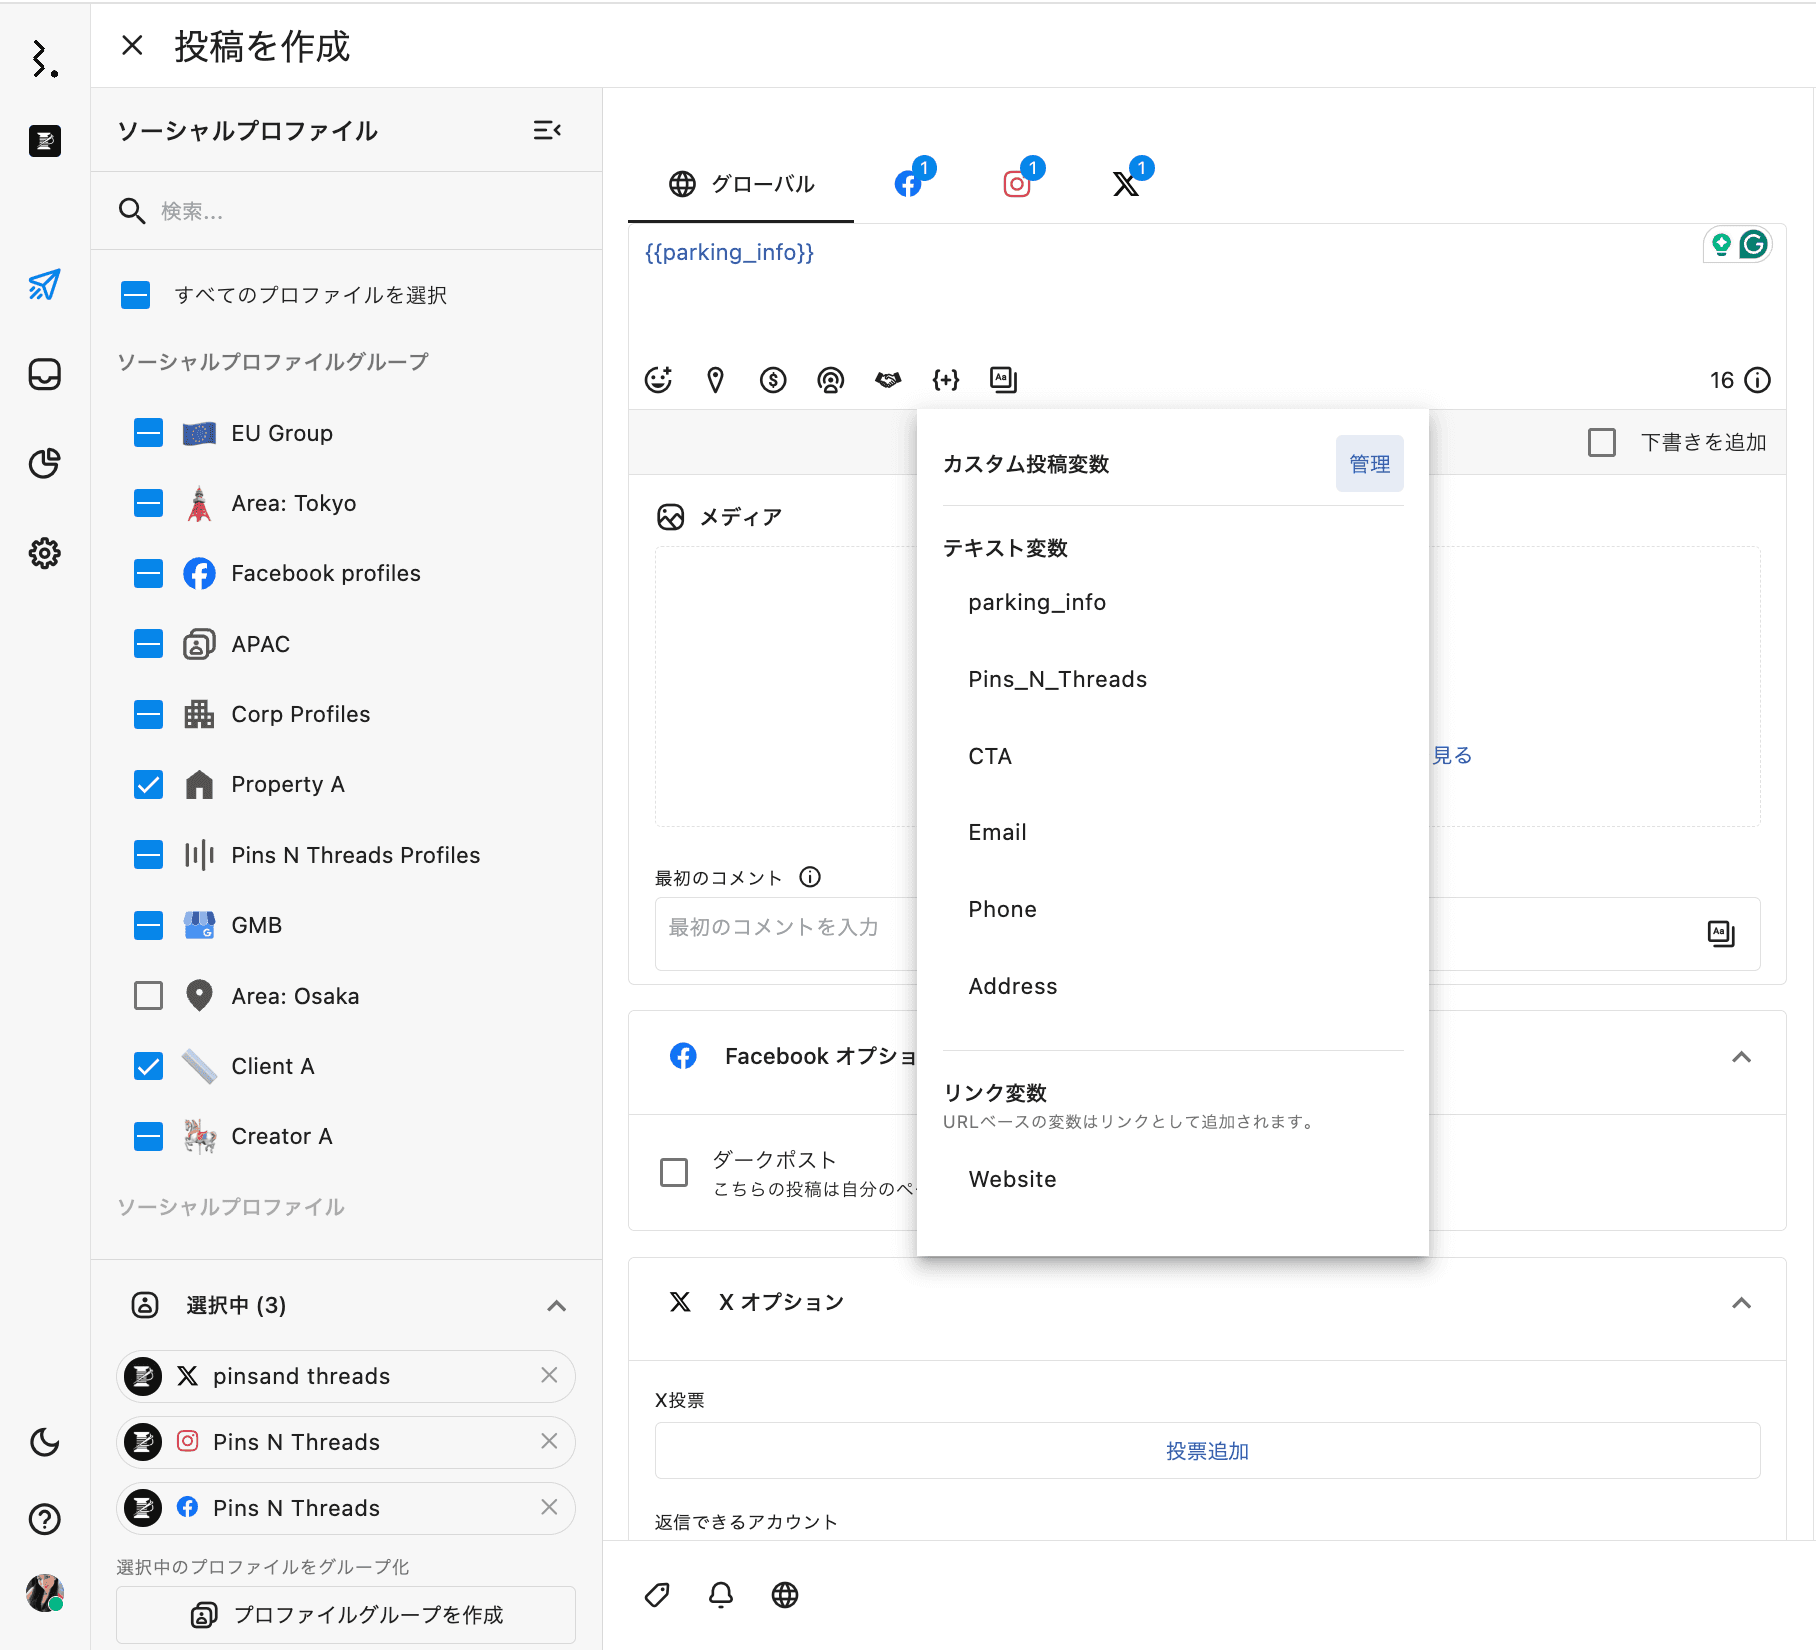Click the 管理 button in variables popup
This screenshot has width=1816, height=1650.
coord(1369,464)
